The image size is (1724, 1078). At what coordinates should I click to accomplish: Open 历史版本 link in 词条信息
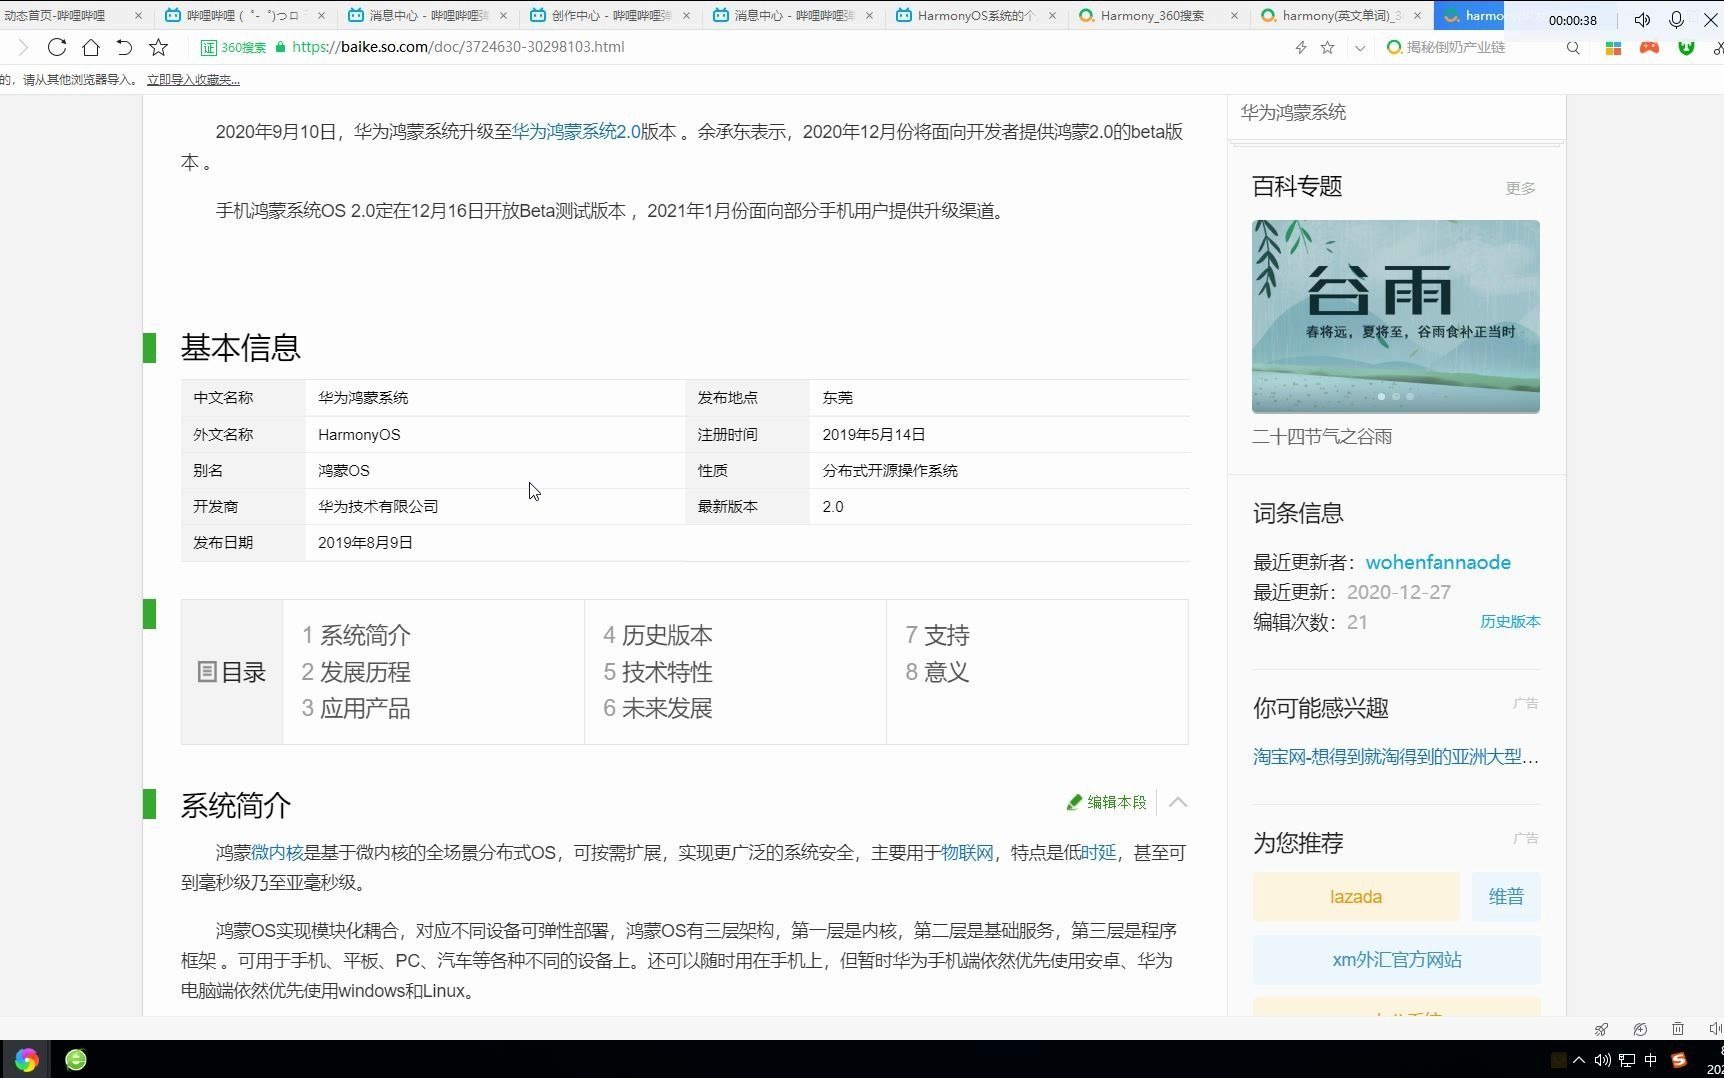click(1510, 622)
